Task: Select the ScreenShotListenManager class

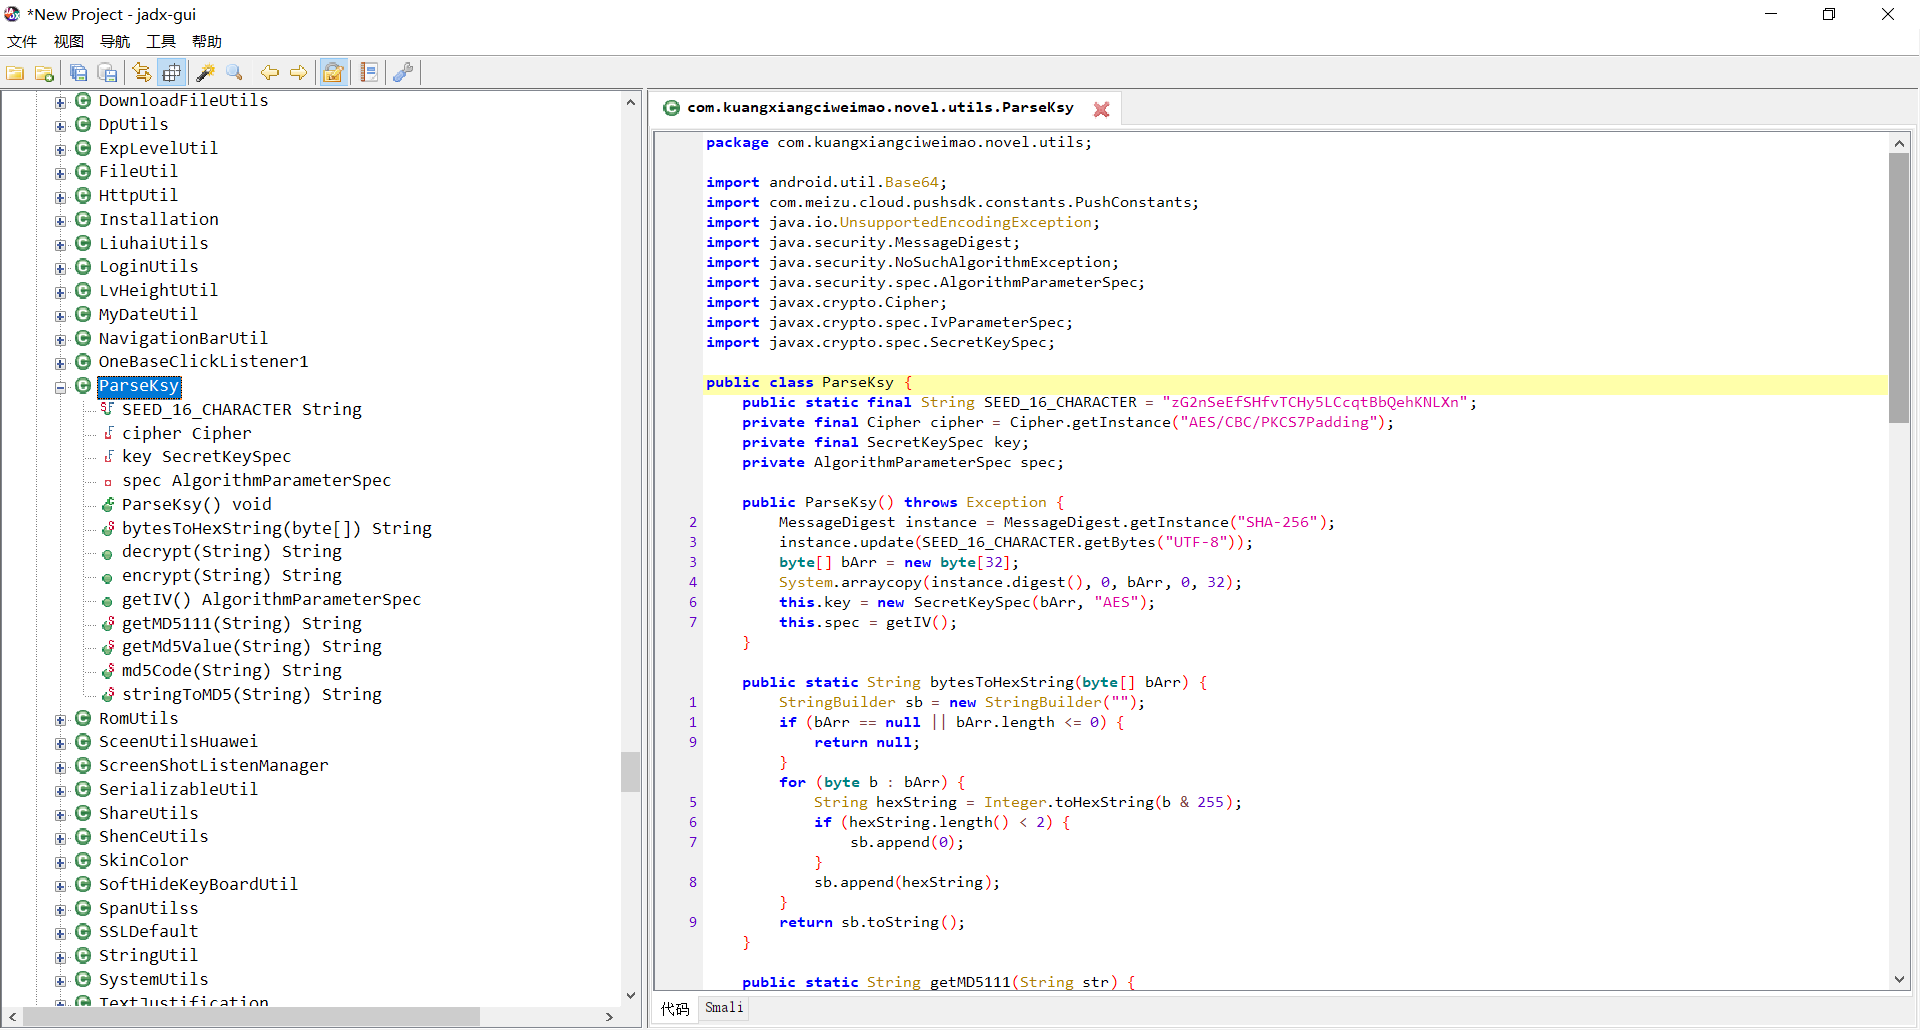Action: (x=214, y=765)
